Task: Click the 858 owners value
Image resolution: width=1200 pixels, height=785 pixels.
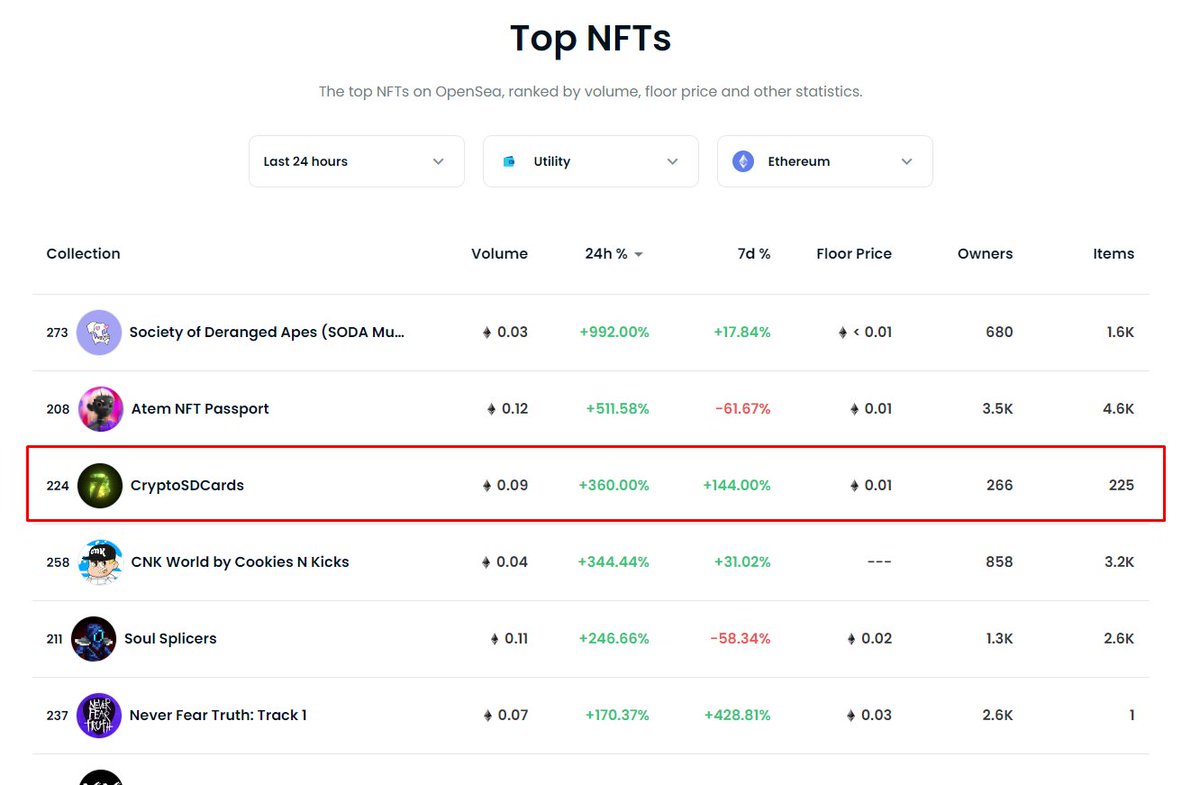Action: pos(999,562)
